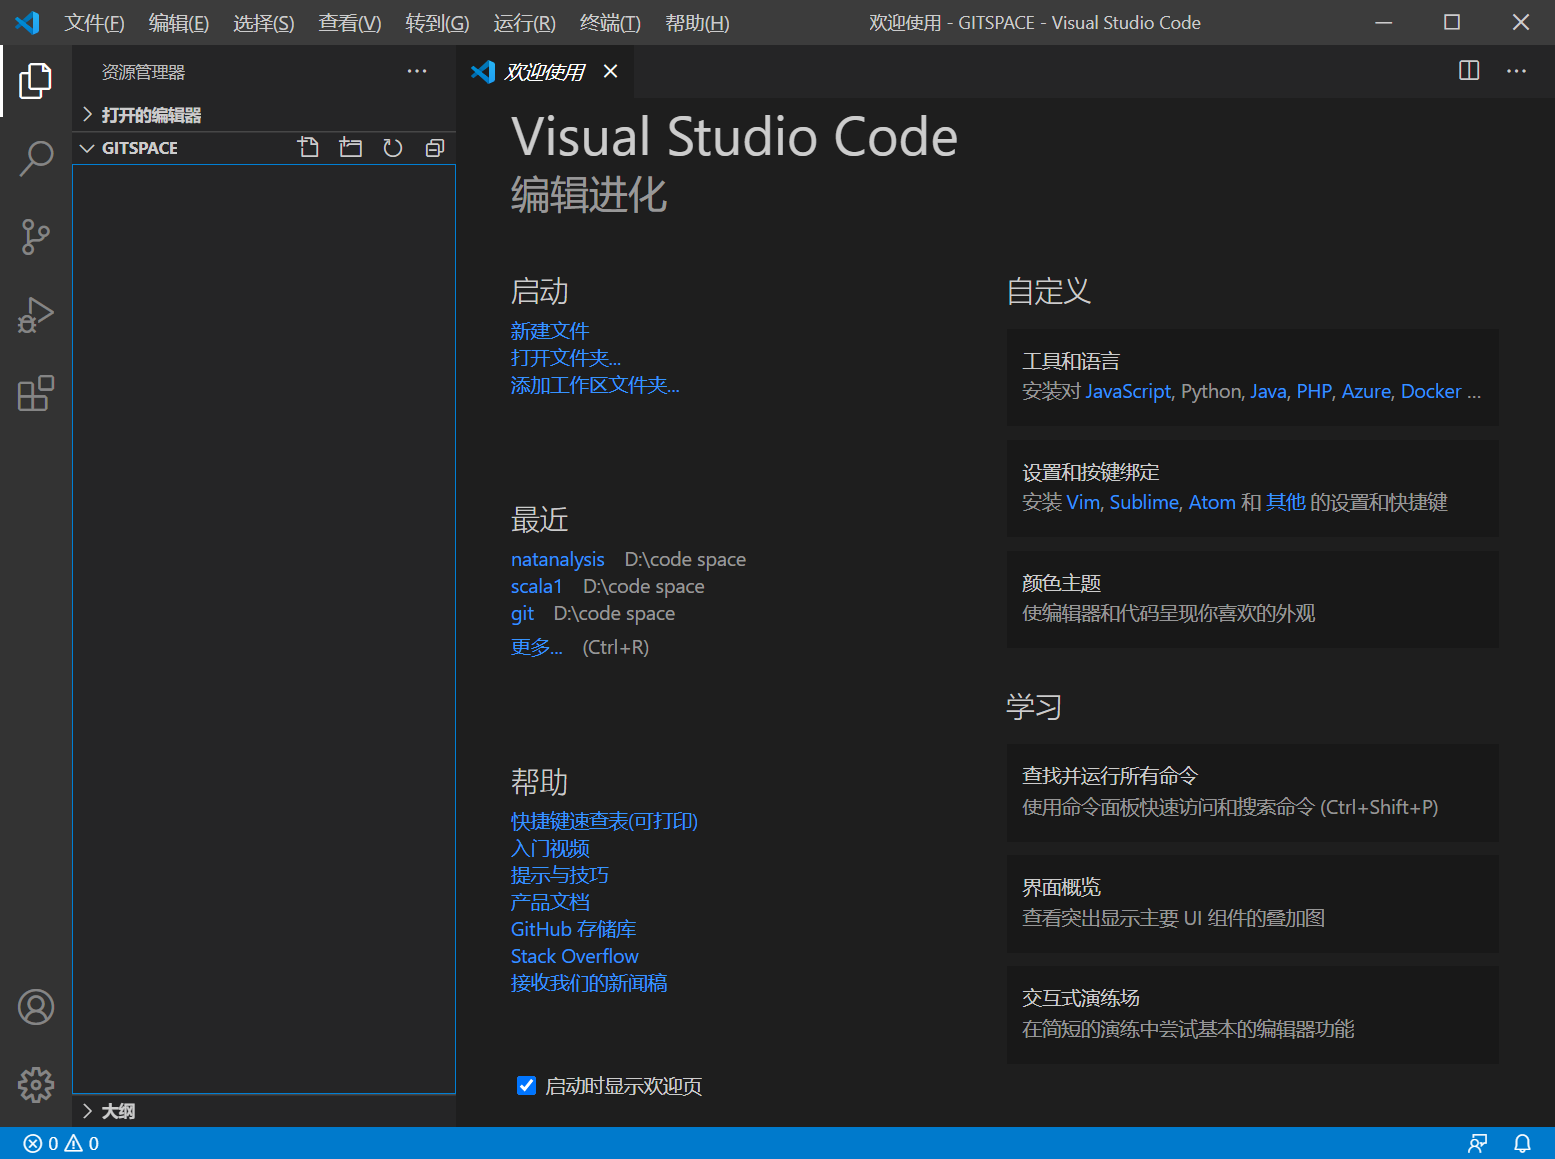This screenshot has width=1555, height=1159.
Task: Open the Search view icon
Action: pos(35,159)
